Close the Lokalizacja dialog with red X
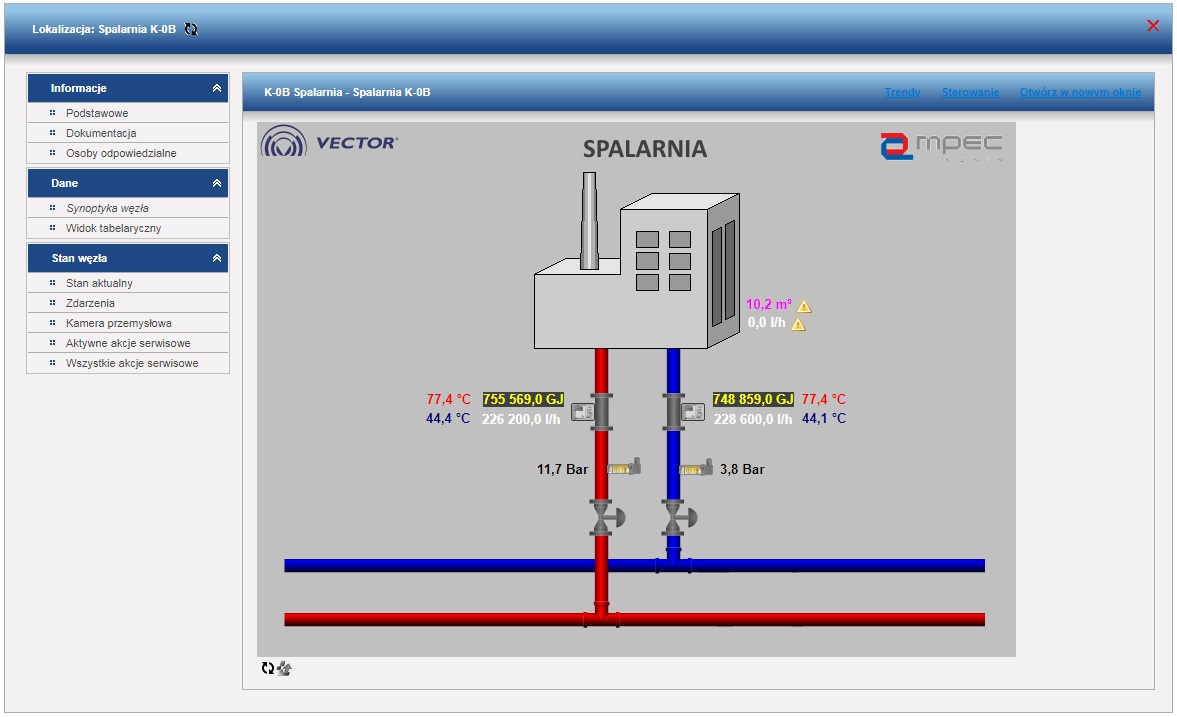 (1153, 26)
